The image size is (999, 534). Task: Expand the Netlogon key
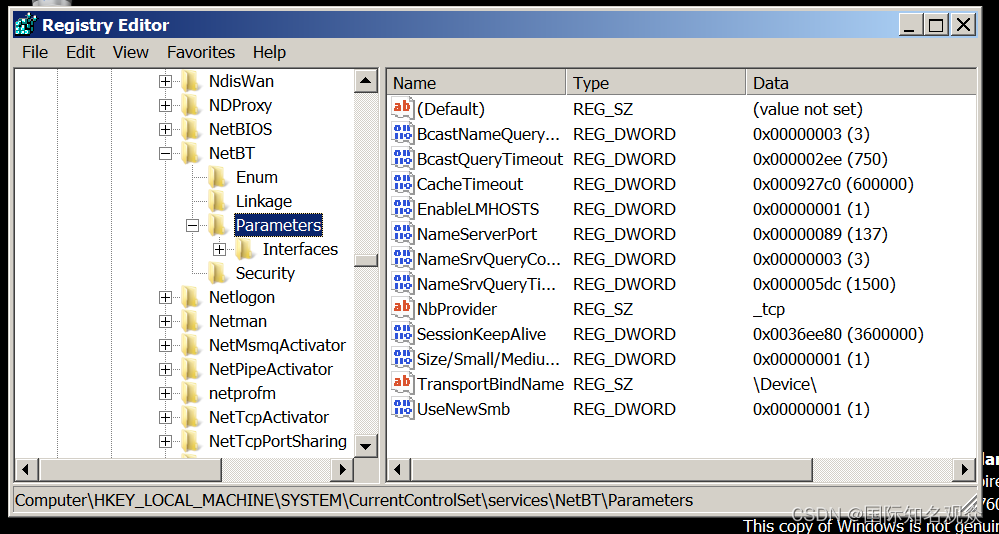click(x=165, y=298)
